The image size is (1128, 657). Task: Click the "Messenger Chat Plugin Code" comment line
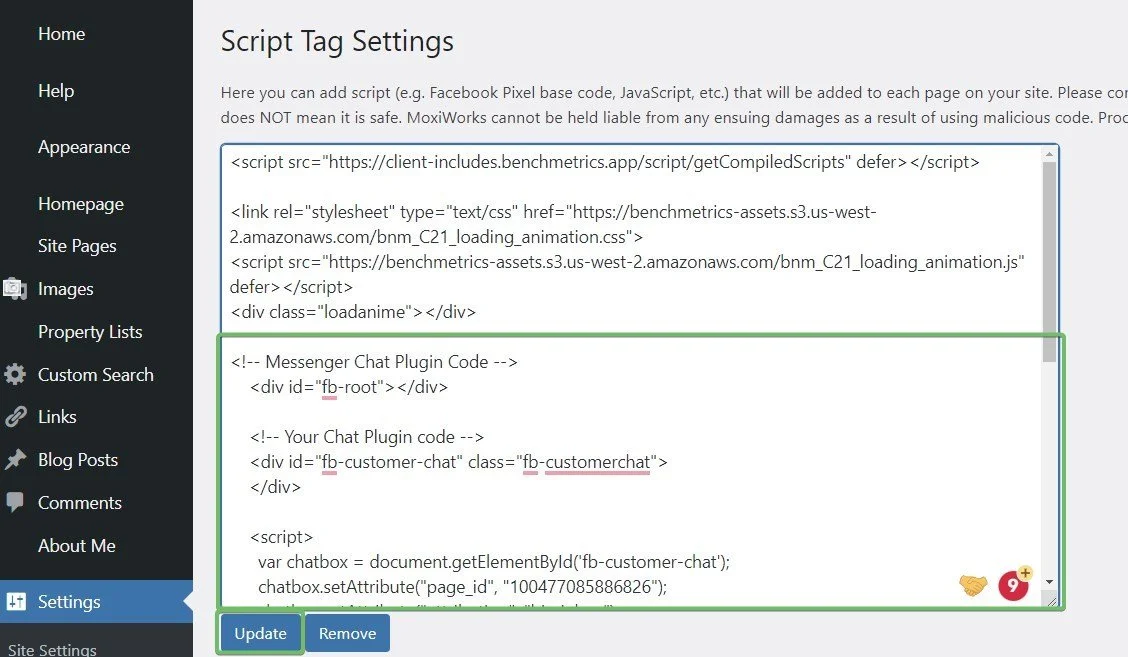pyautogui.click(x=374, y=362)
